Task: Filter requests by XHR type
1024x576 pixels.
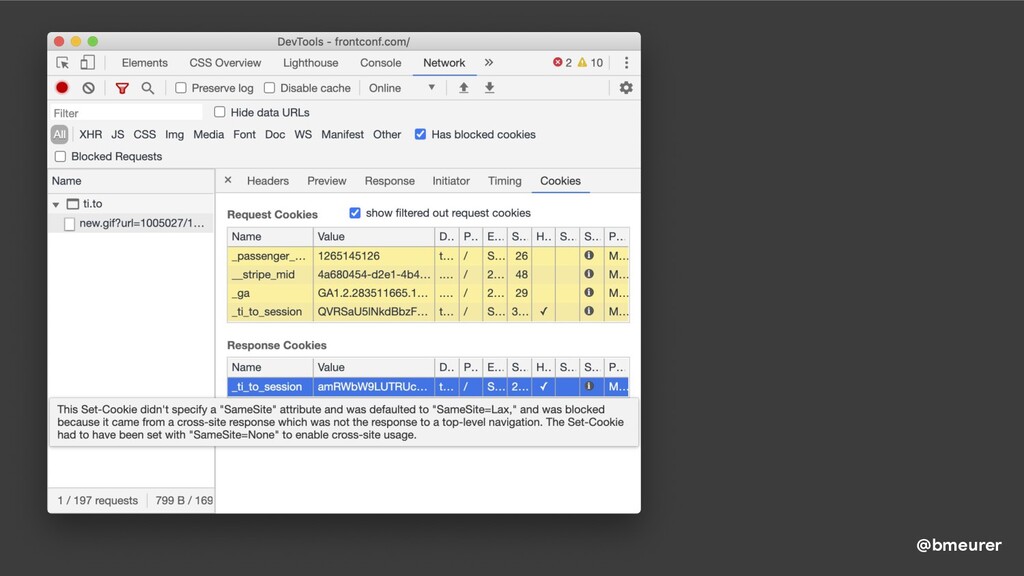Action: 90,134
